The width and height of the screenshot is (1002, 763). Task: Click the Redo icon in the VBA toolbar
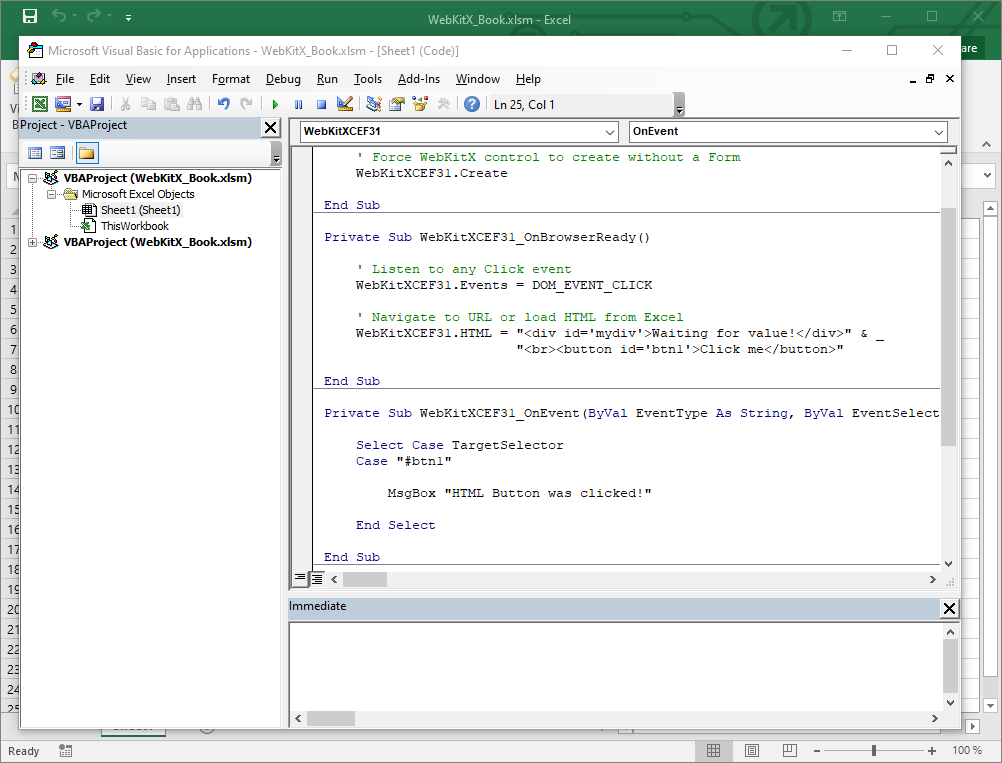[x=246, y=104]
